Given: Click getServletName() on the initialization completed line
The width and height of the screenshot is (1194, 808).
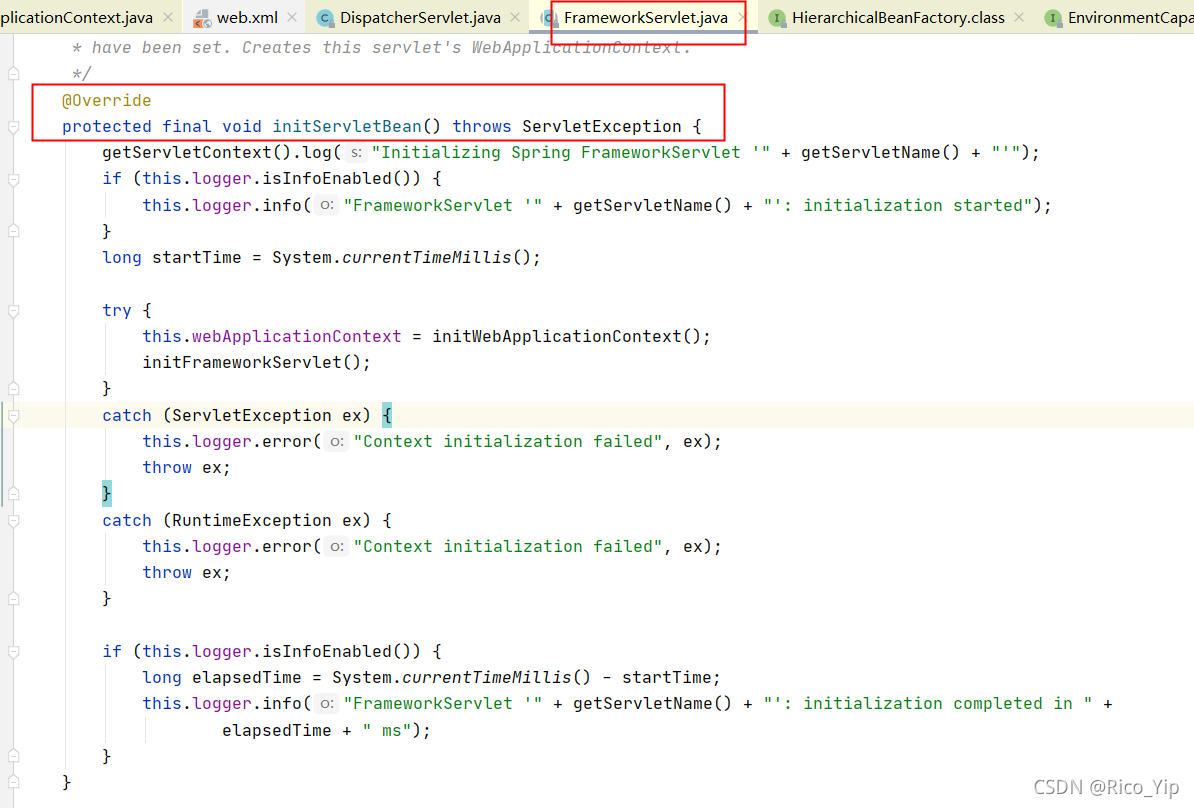Looking at the screenshot, I should 652,704.
